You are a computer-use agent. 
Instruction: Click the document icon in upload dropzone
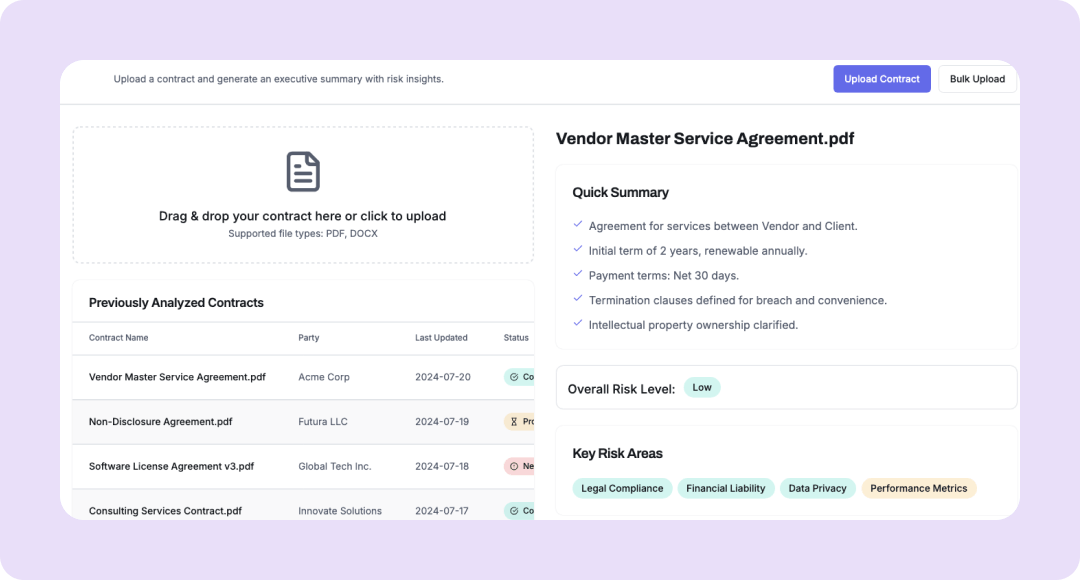(x=303, y=172)
